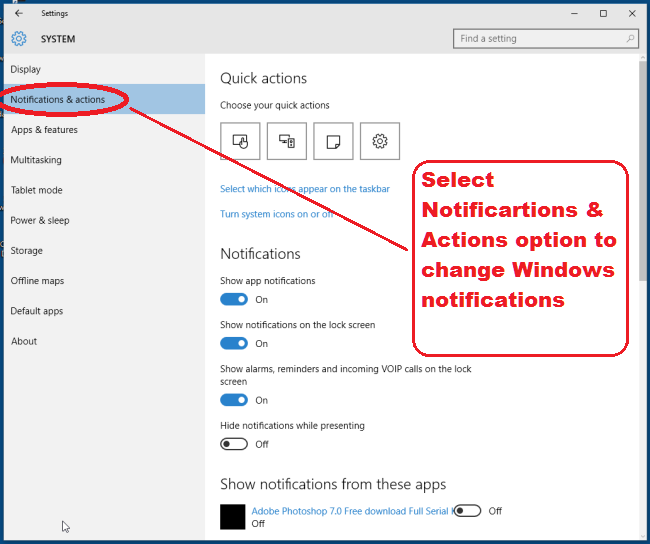Select the All settings quick action tile
Screen dimensions: 650x544
coord(380,141)
